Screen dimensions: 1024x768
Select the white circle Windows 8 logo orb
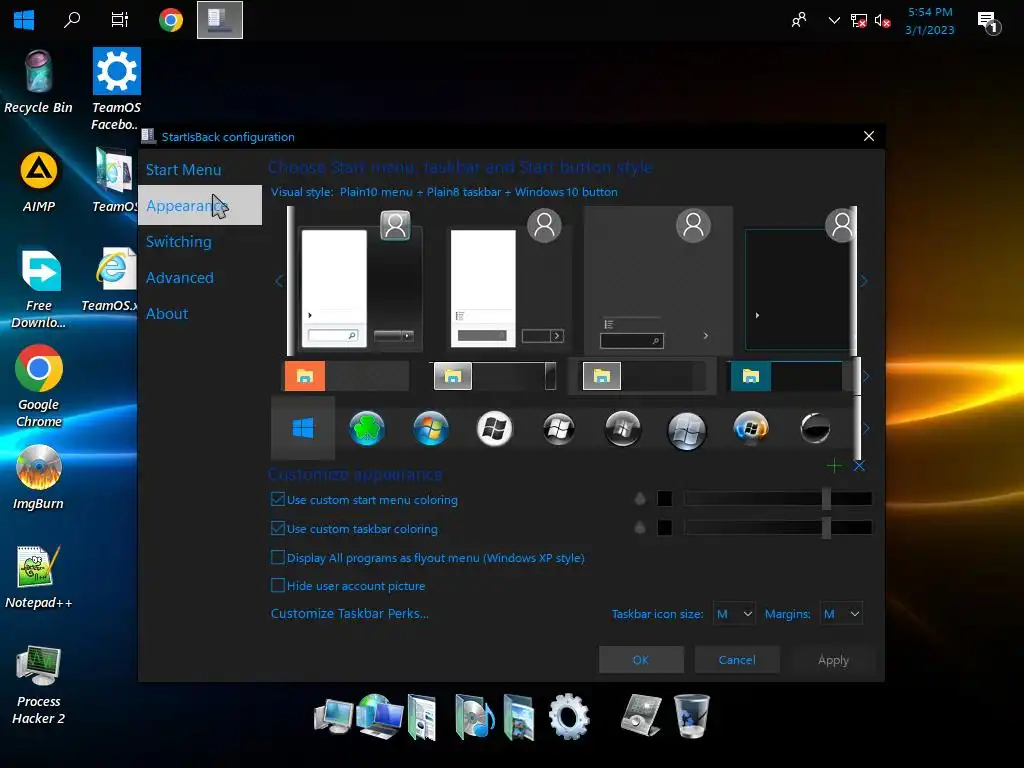(x=494, y=428)
